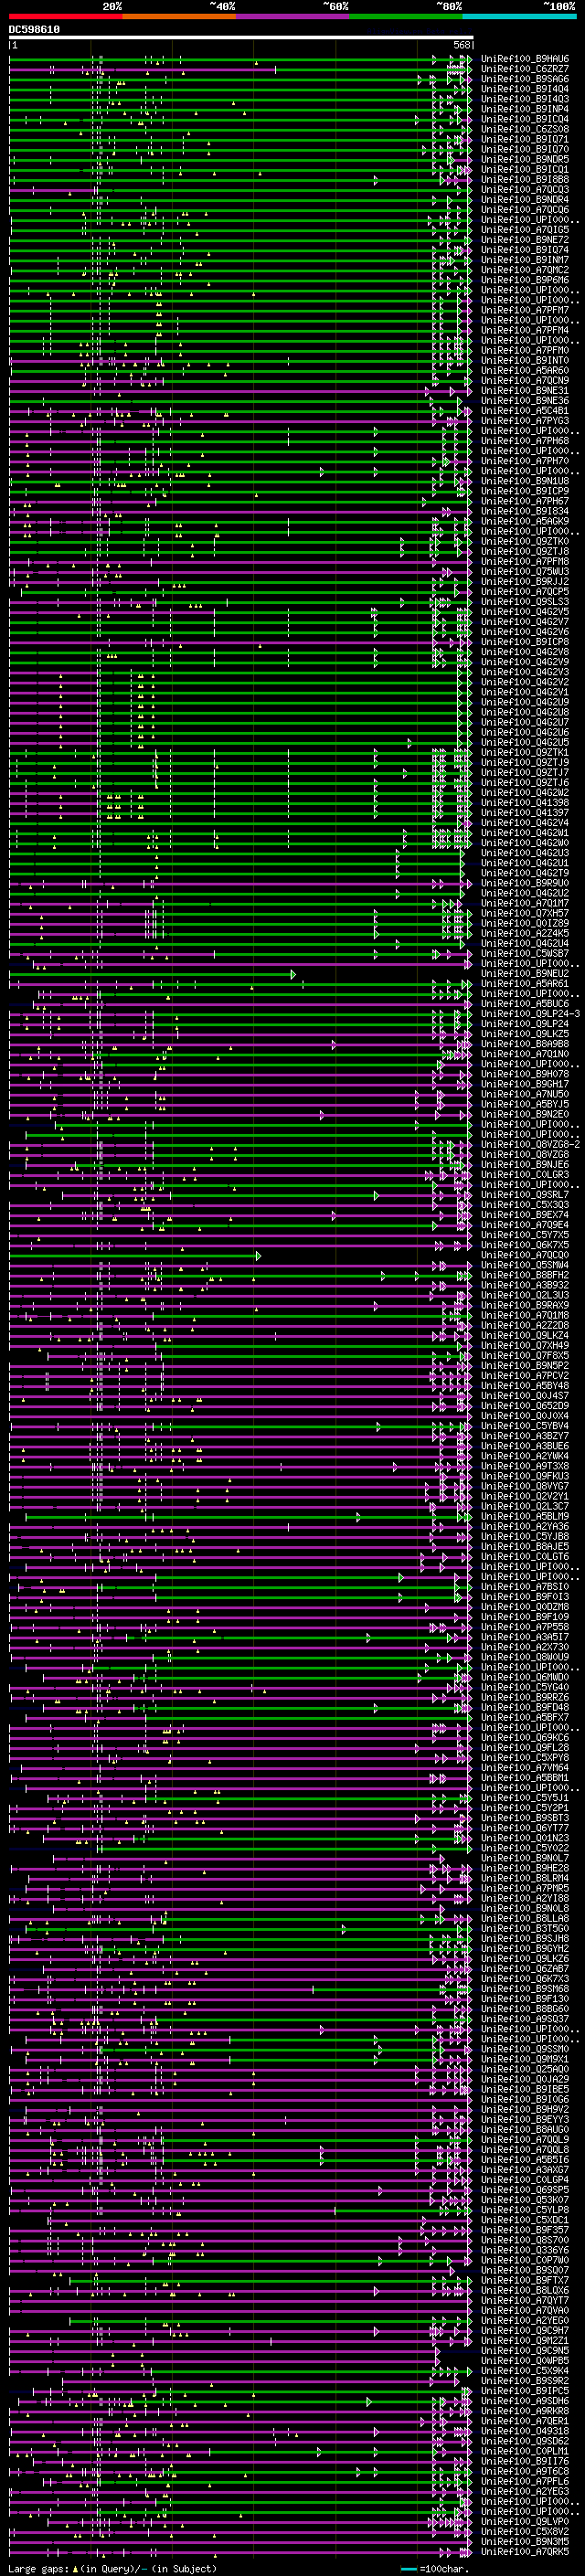The height and width of the screenshot is (2576, 585).
Task: Click the orange ~40% identity legend segment
Action: (x=179, y=17)
